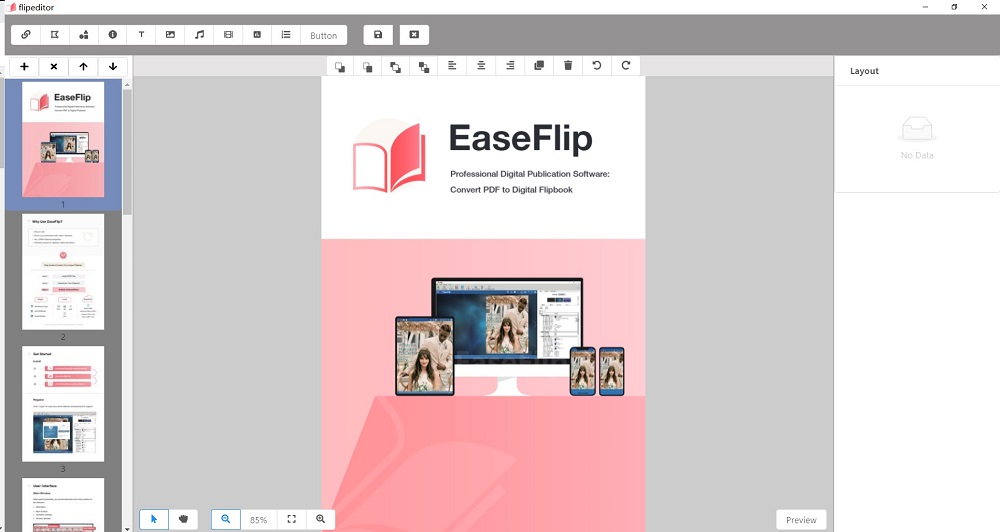Click the link insert icon in toolbar

26,35
